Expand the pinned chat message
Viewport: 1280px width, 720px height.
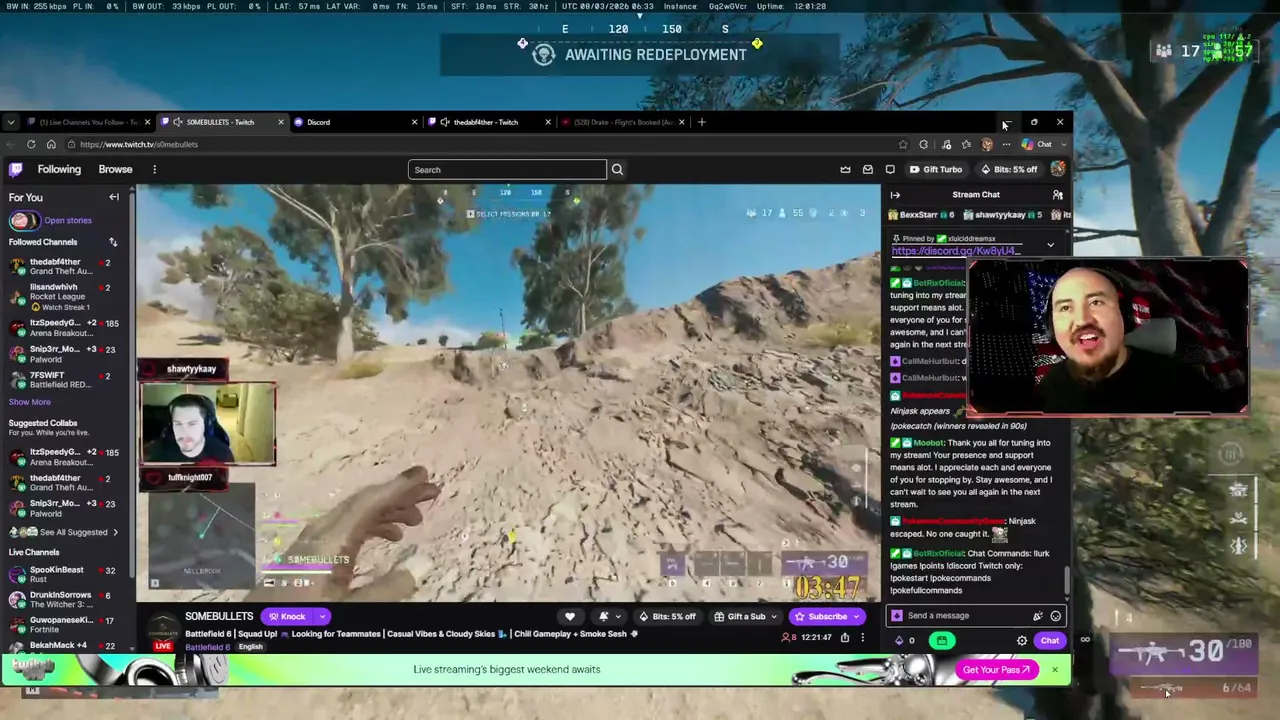pos(1050,244)
